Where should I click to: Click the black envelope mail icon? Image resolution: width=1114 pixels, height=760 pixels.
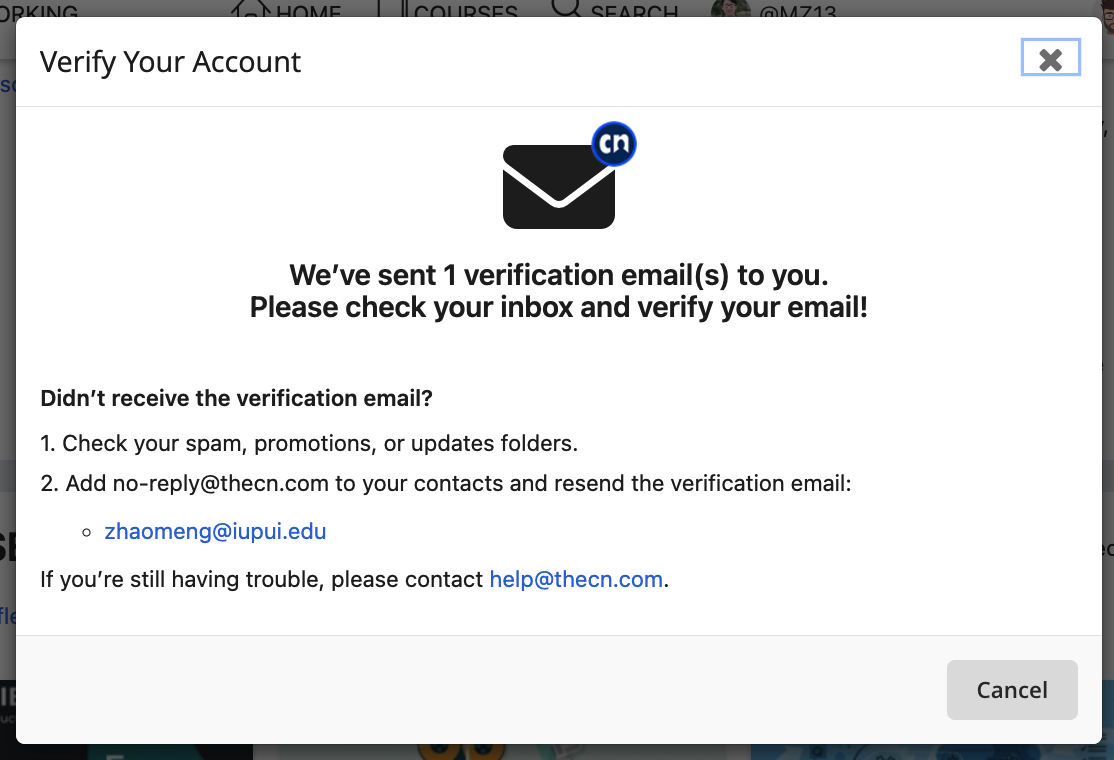(x=558, y=187)
